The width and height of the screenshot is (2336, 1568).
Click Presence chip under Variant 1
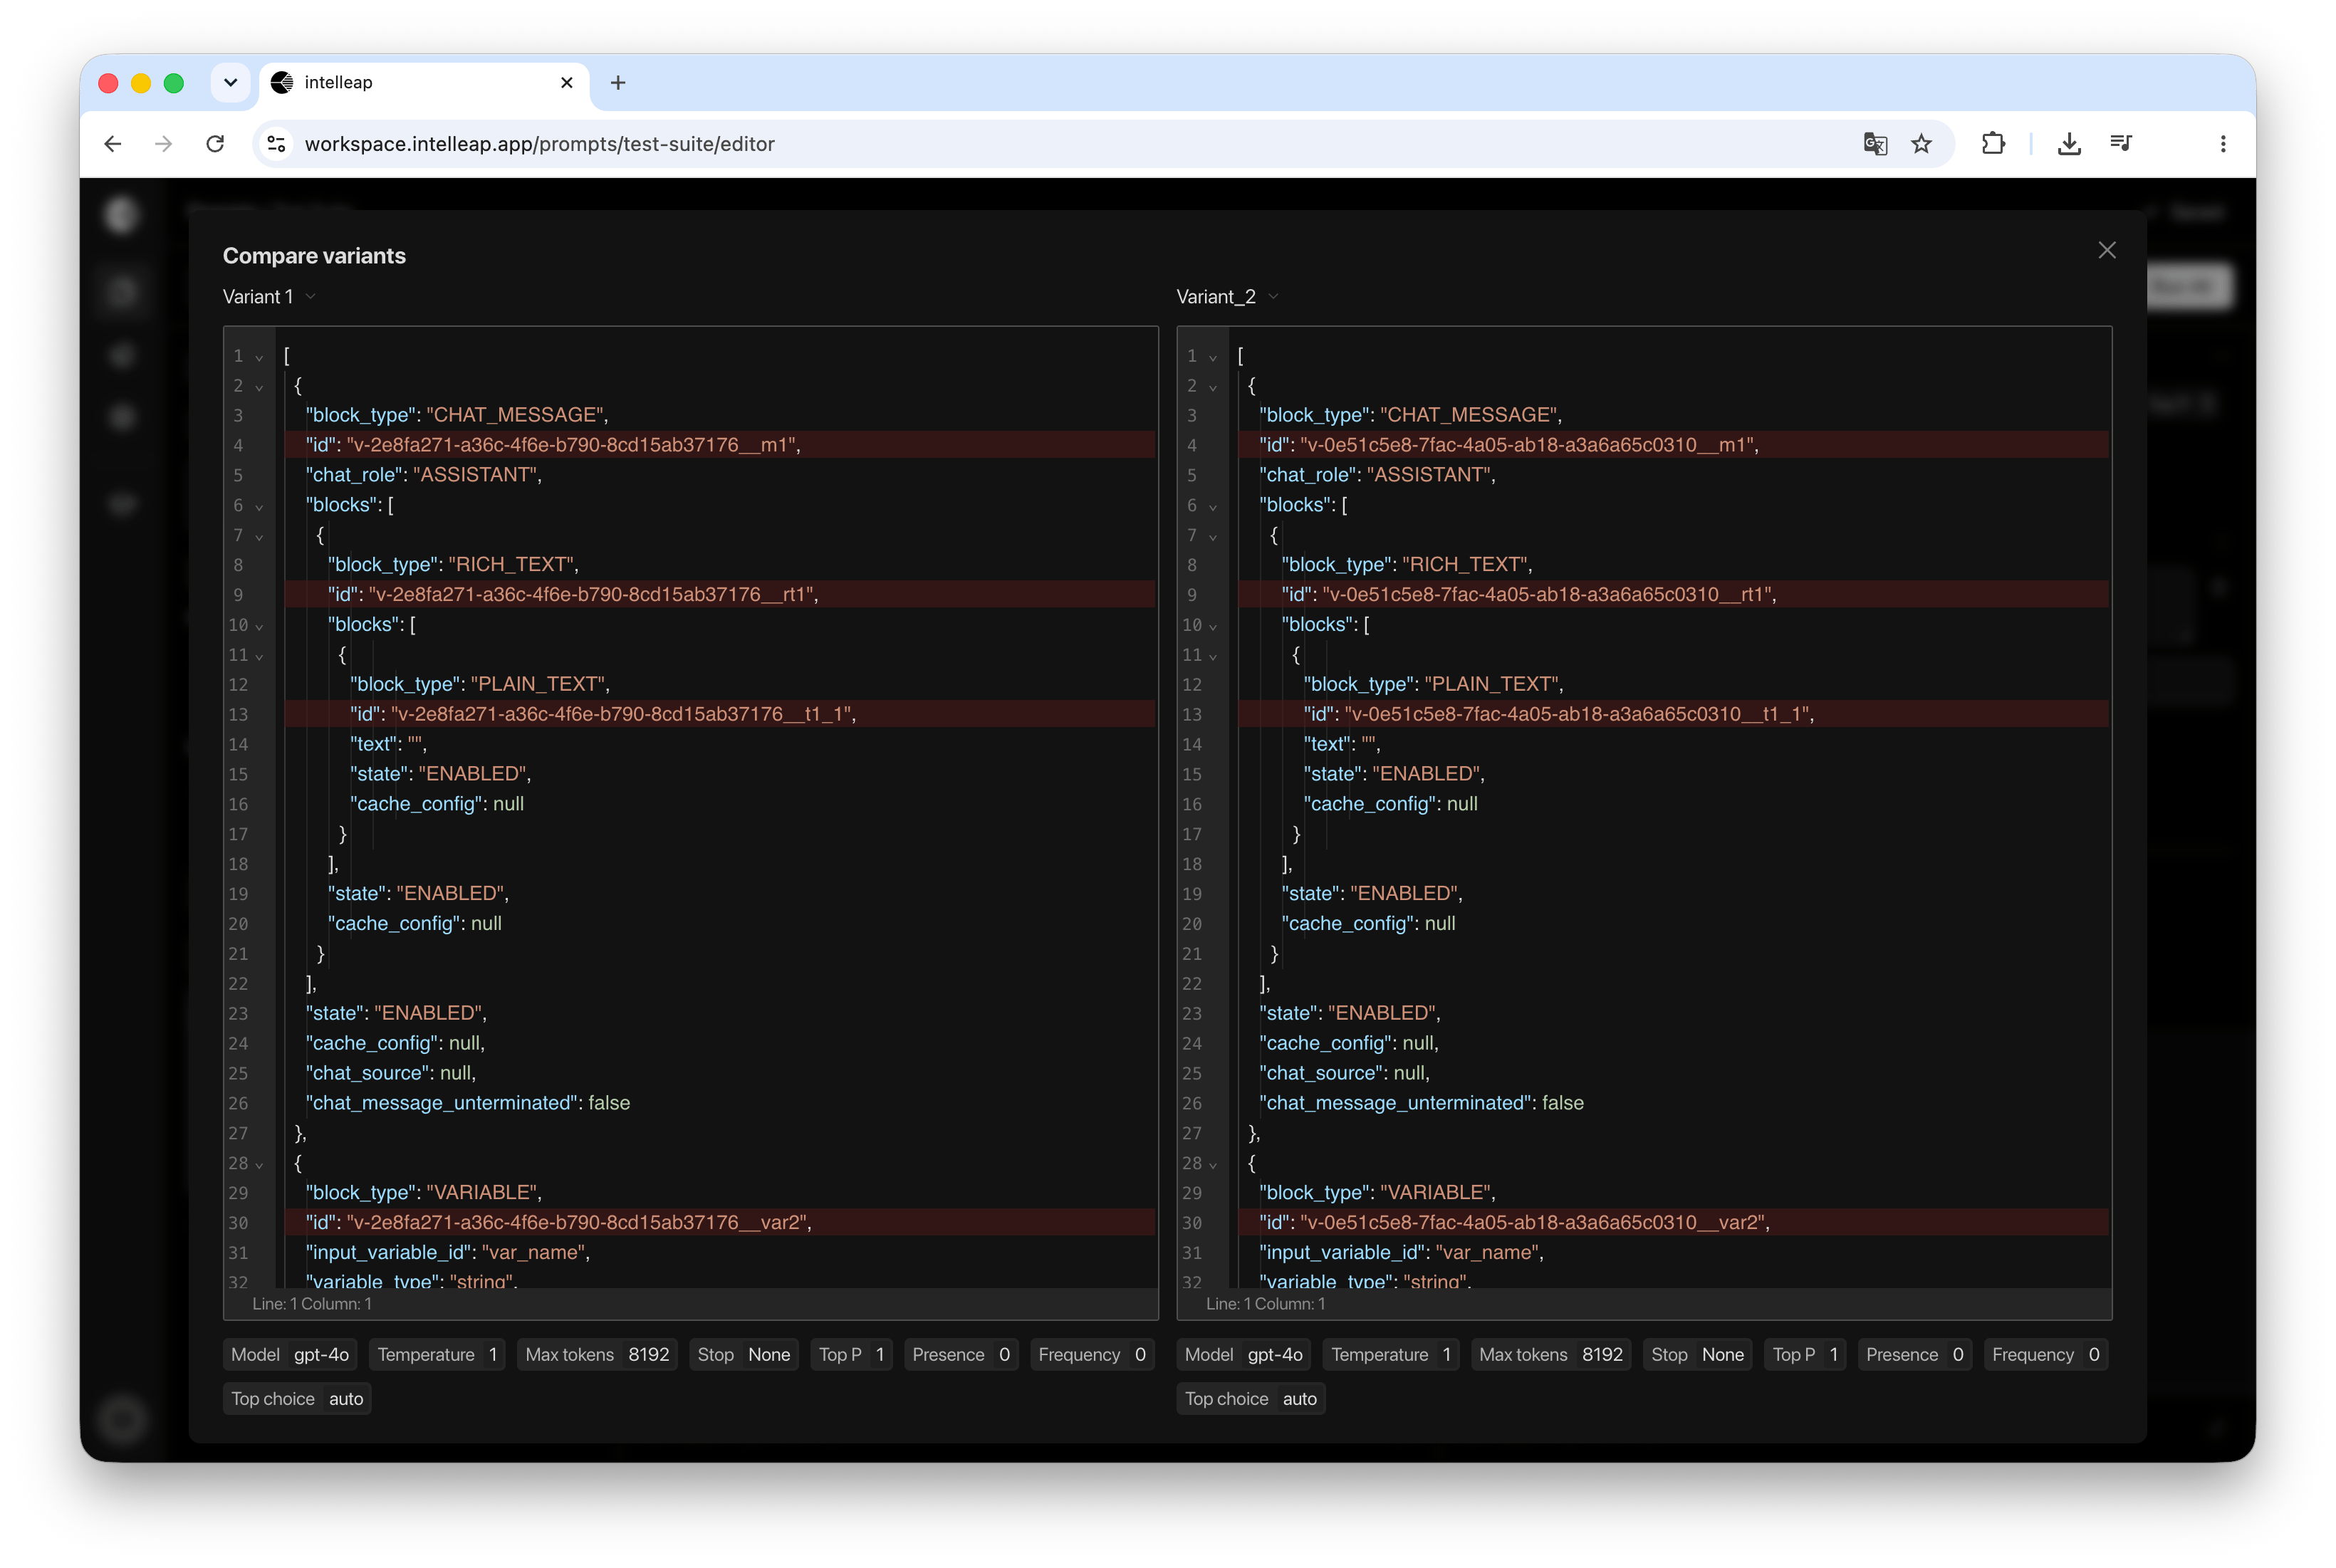click(961, 1354)
